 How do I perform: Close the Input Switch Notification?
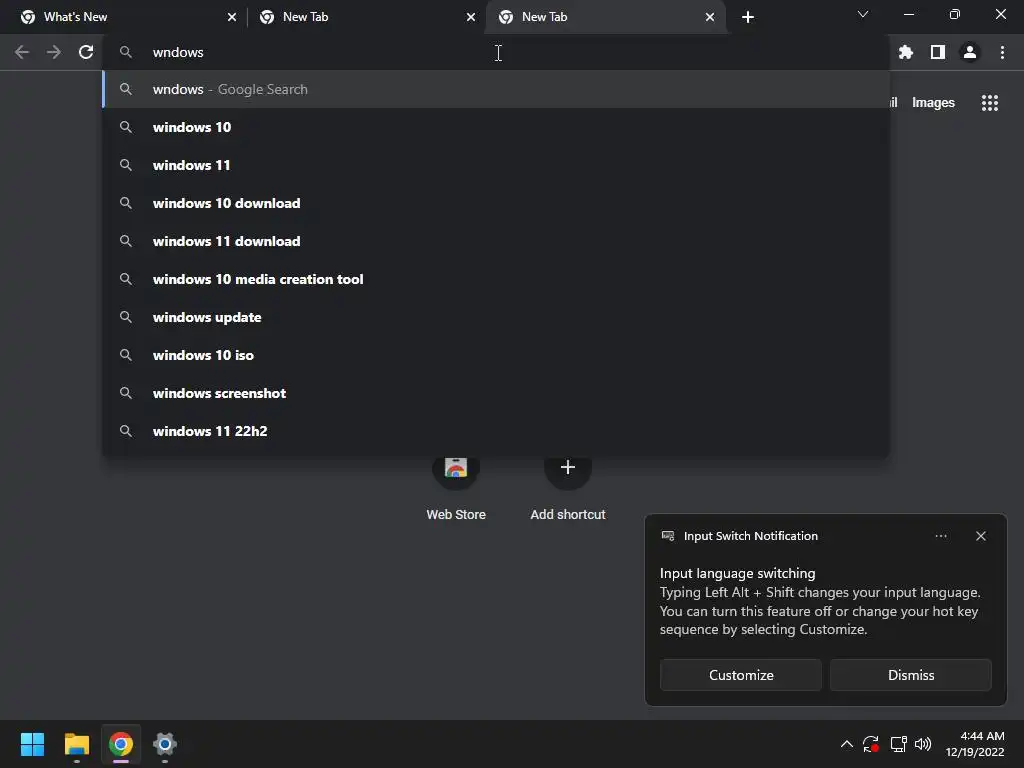point(980,536)
